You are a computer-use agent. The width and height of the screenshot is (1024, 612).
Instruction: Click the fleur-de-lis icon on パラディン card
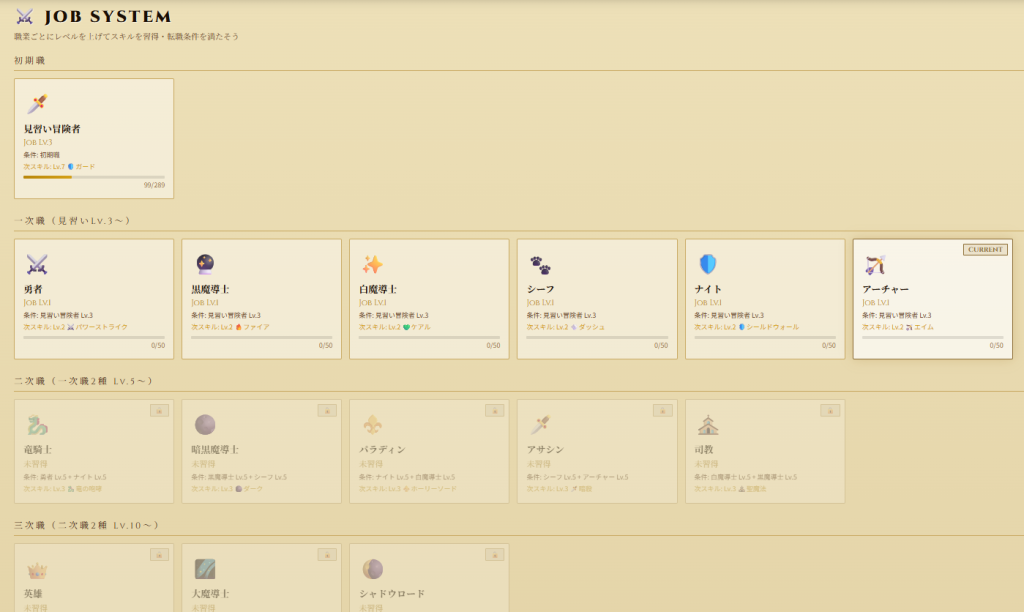point(372,424)
